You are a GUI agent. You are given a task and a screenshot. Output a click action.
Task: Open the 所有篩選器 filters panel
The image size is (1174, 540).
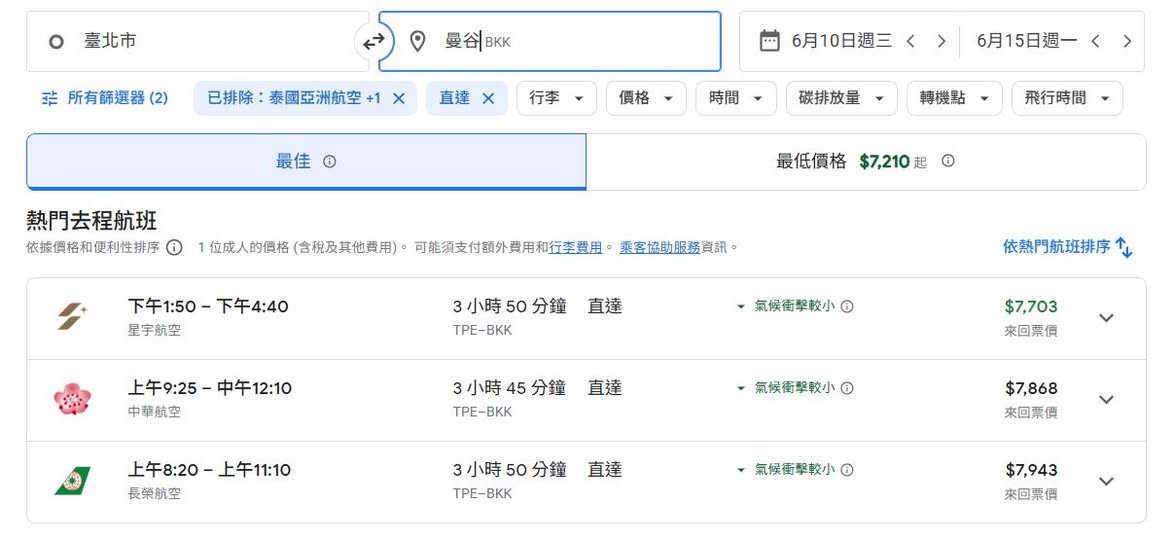(x=105, y=98)
